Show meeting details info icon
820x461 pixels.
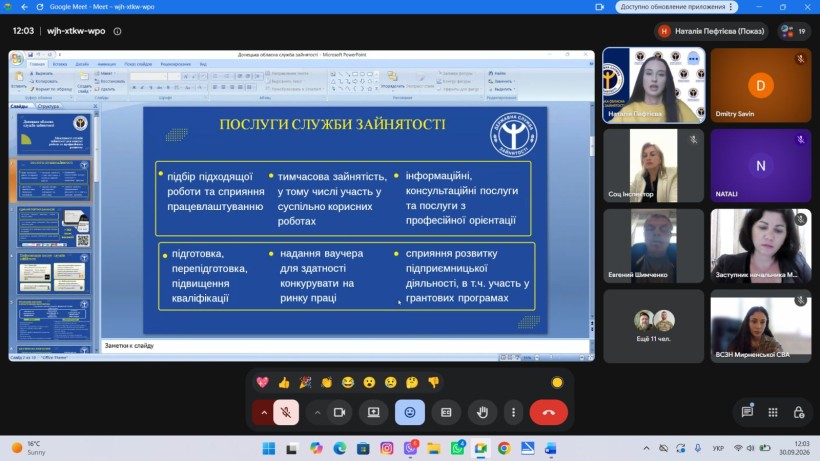click(x=118, y=31)
